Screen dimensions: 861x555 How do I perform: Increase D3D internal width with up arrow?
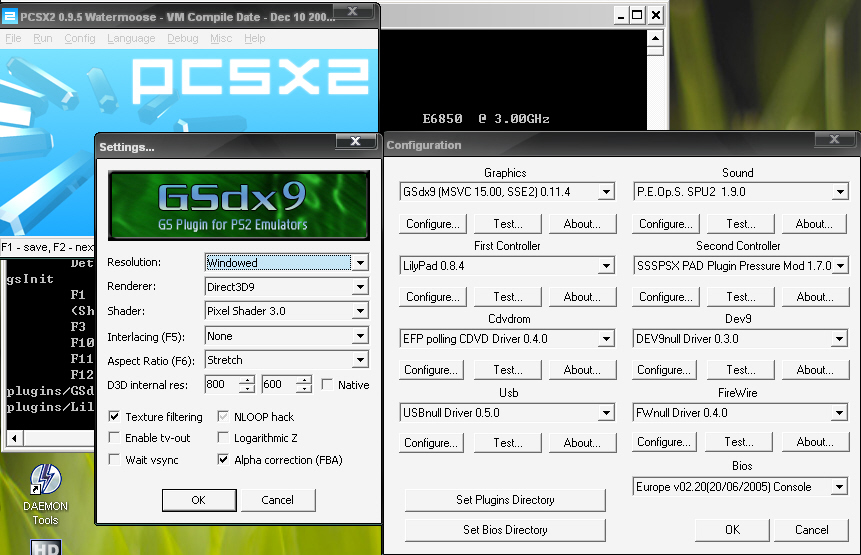[x=248, y=380]
